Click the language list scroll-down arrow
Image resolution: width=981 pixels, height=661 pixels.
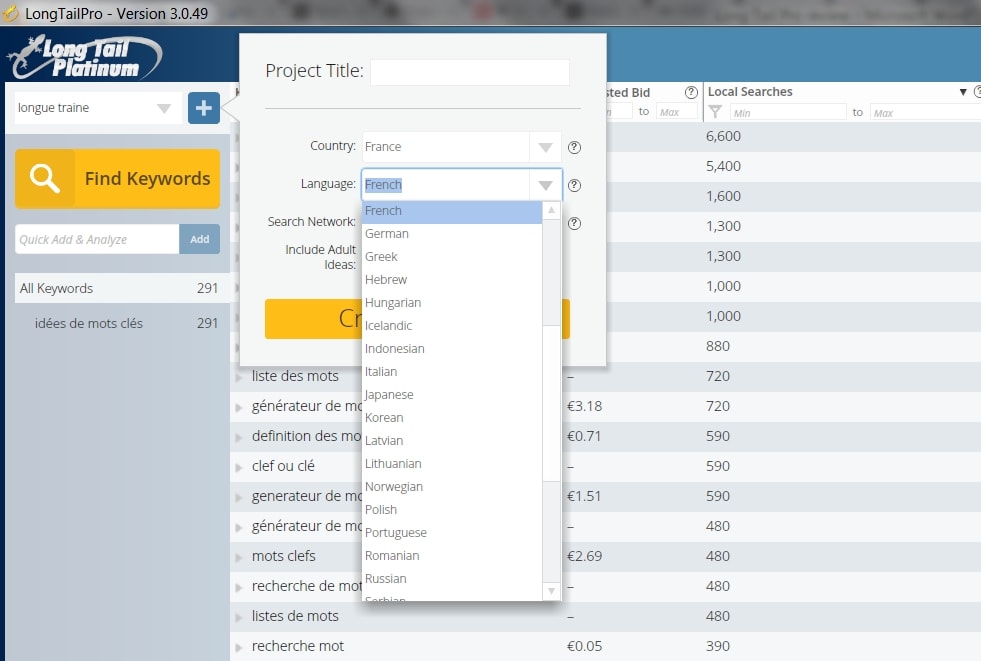coord(551,590)
